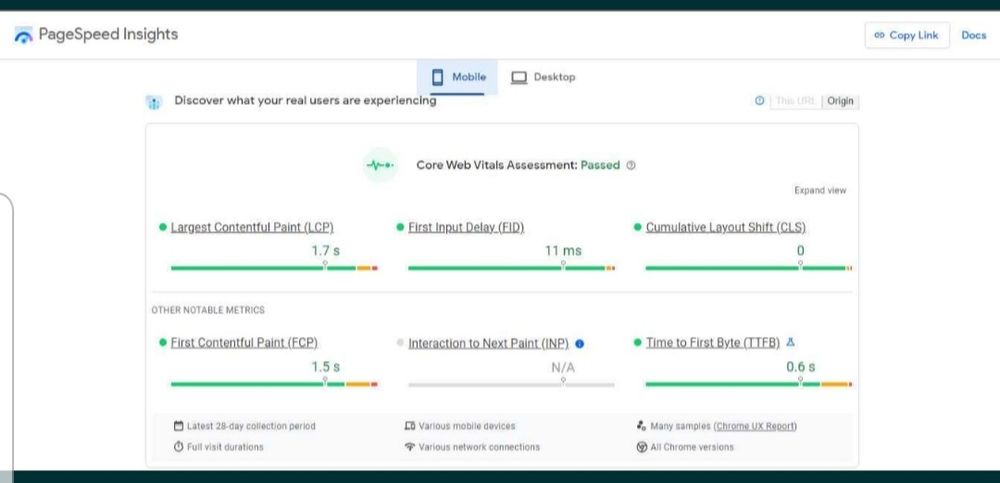Open First Contentful Paint (FCP) link
Viewport: 1000px width, 483px height.
[244, 343]
